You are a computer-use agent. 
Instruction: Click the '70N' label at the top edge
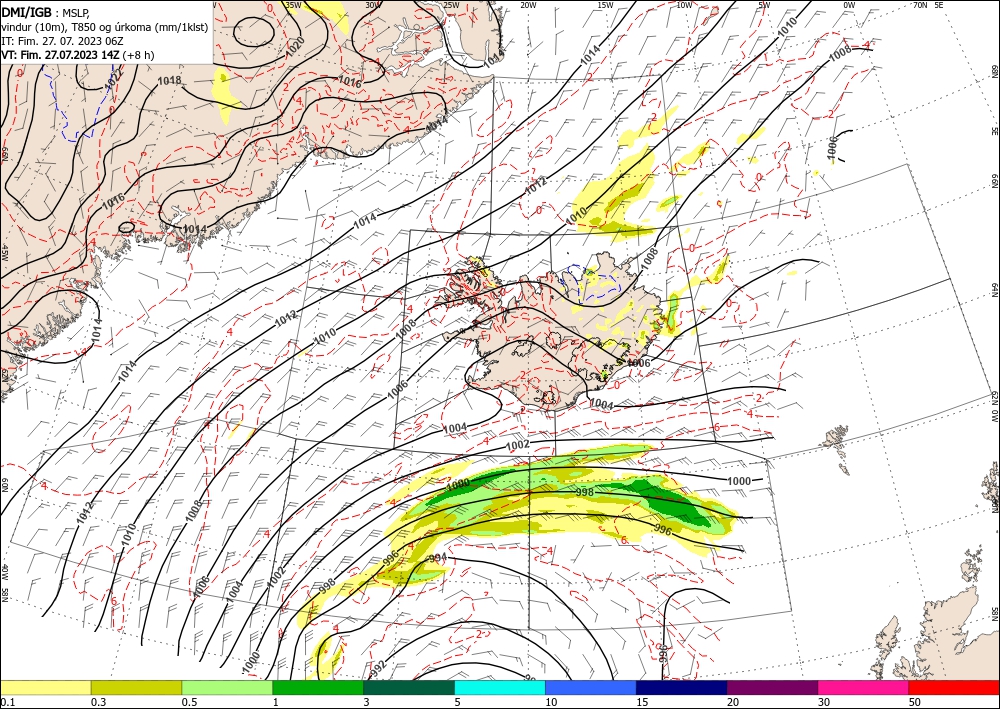(x=920, y=5)
